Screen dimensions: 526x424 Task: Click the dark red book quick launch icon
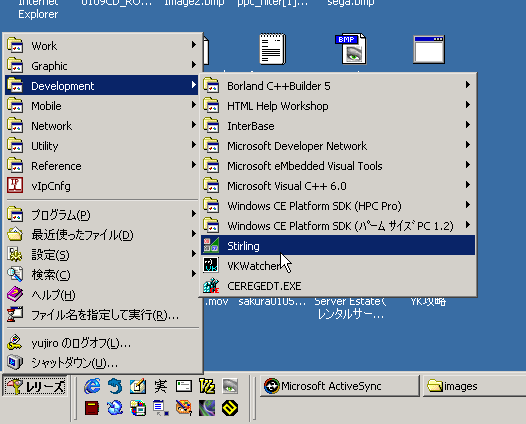92,408
